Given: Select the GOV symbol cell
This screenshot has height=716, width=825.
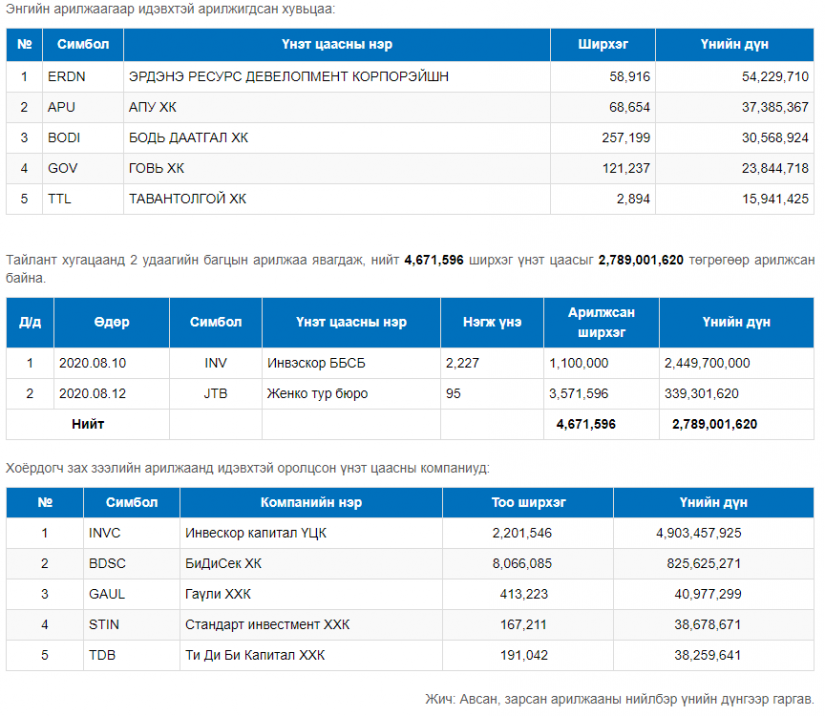Looking at the screenshot, I should (83, 168).
